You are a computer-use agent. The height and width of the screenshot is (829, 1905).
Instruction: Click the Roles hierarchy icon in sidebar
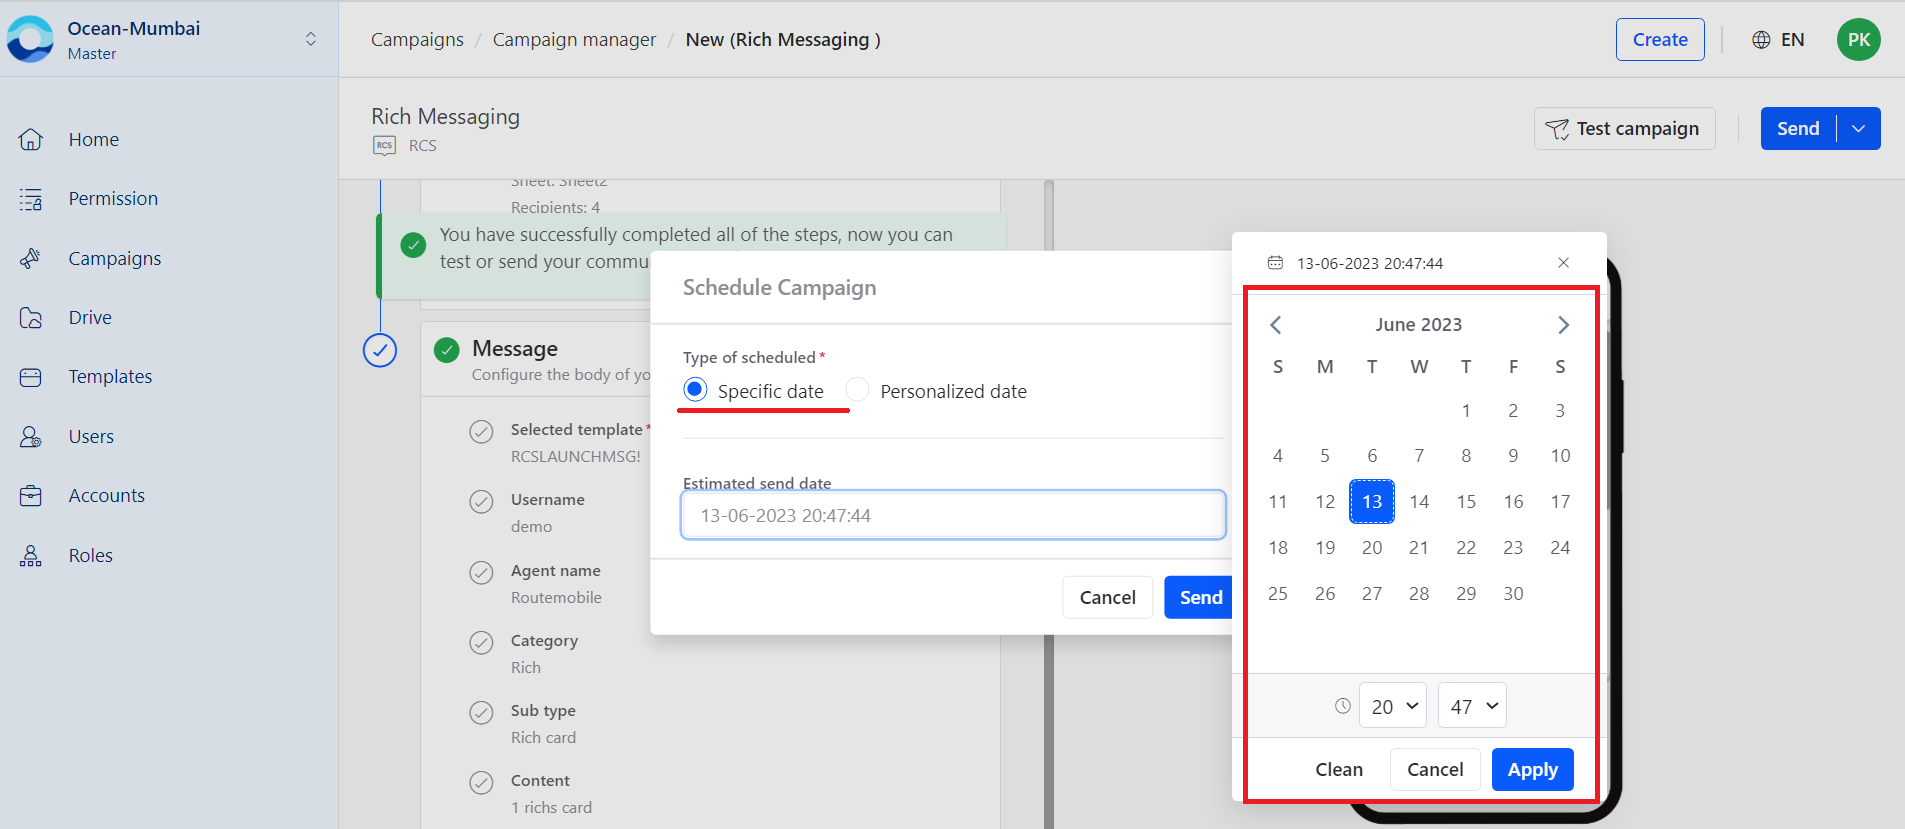(31, 556)
